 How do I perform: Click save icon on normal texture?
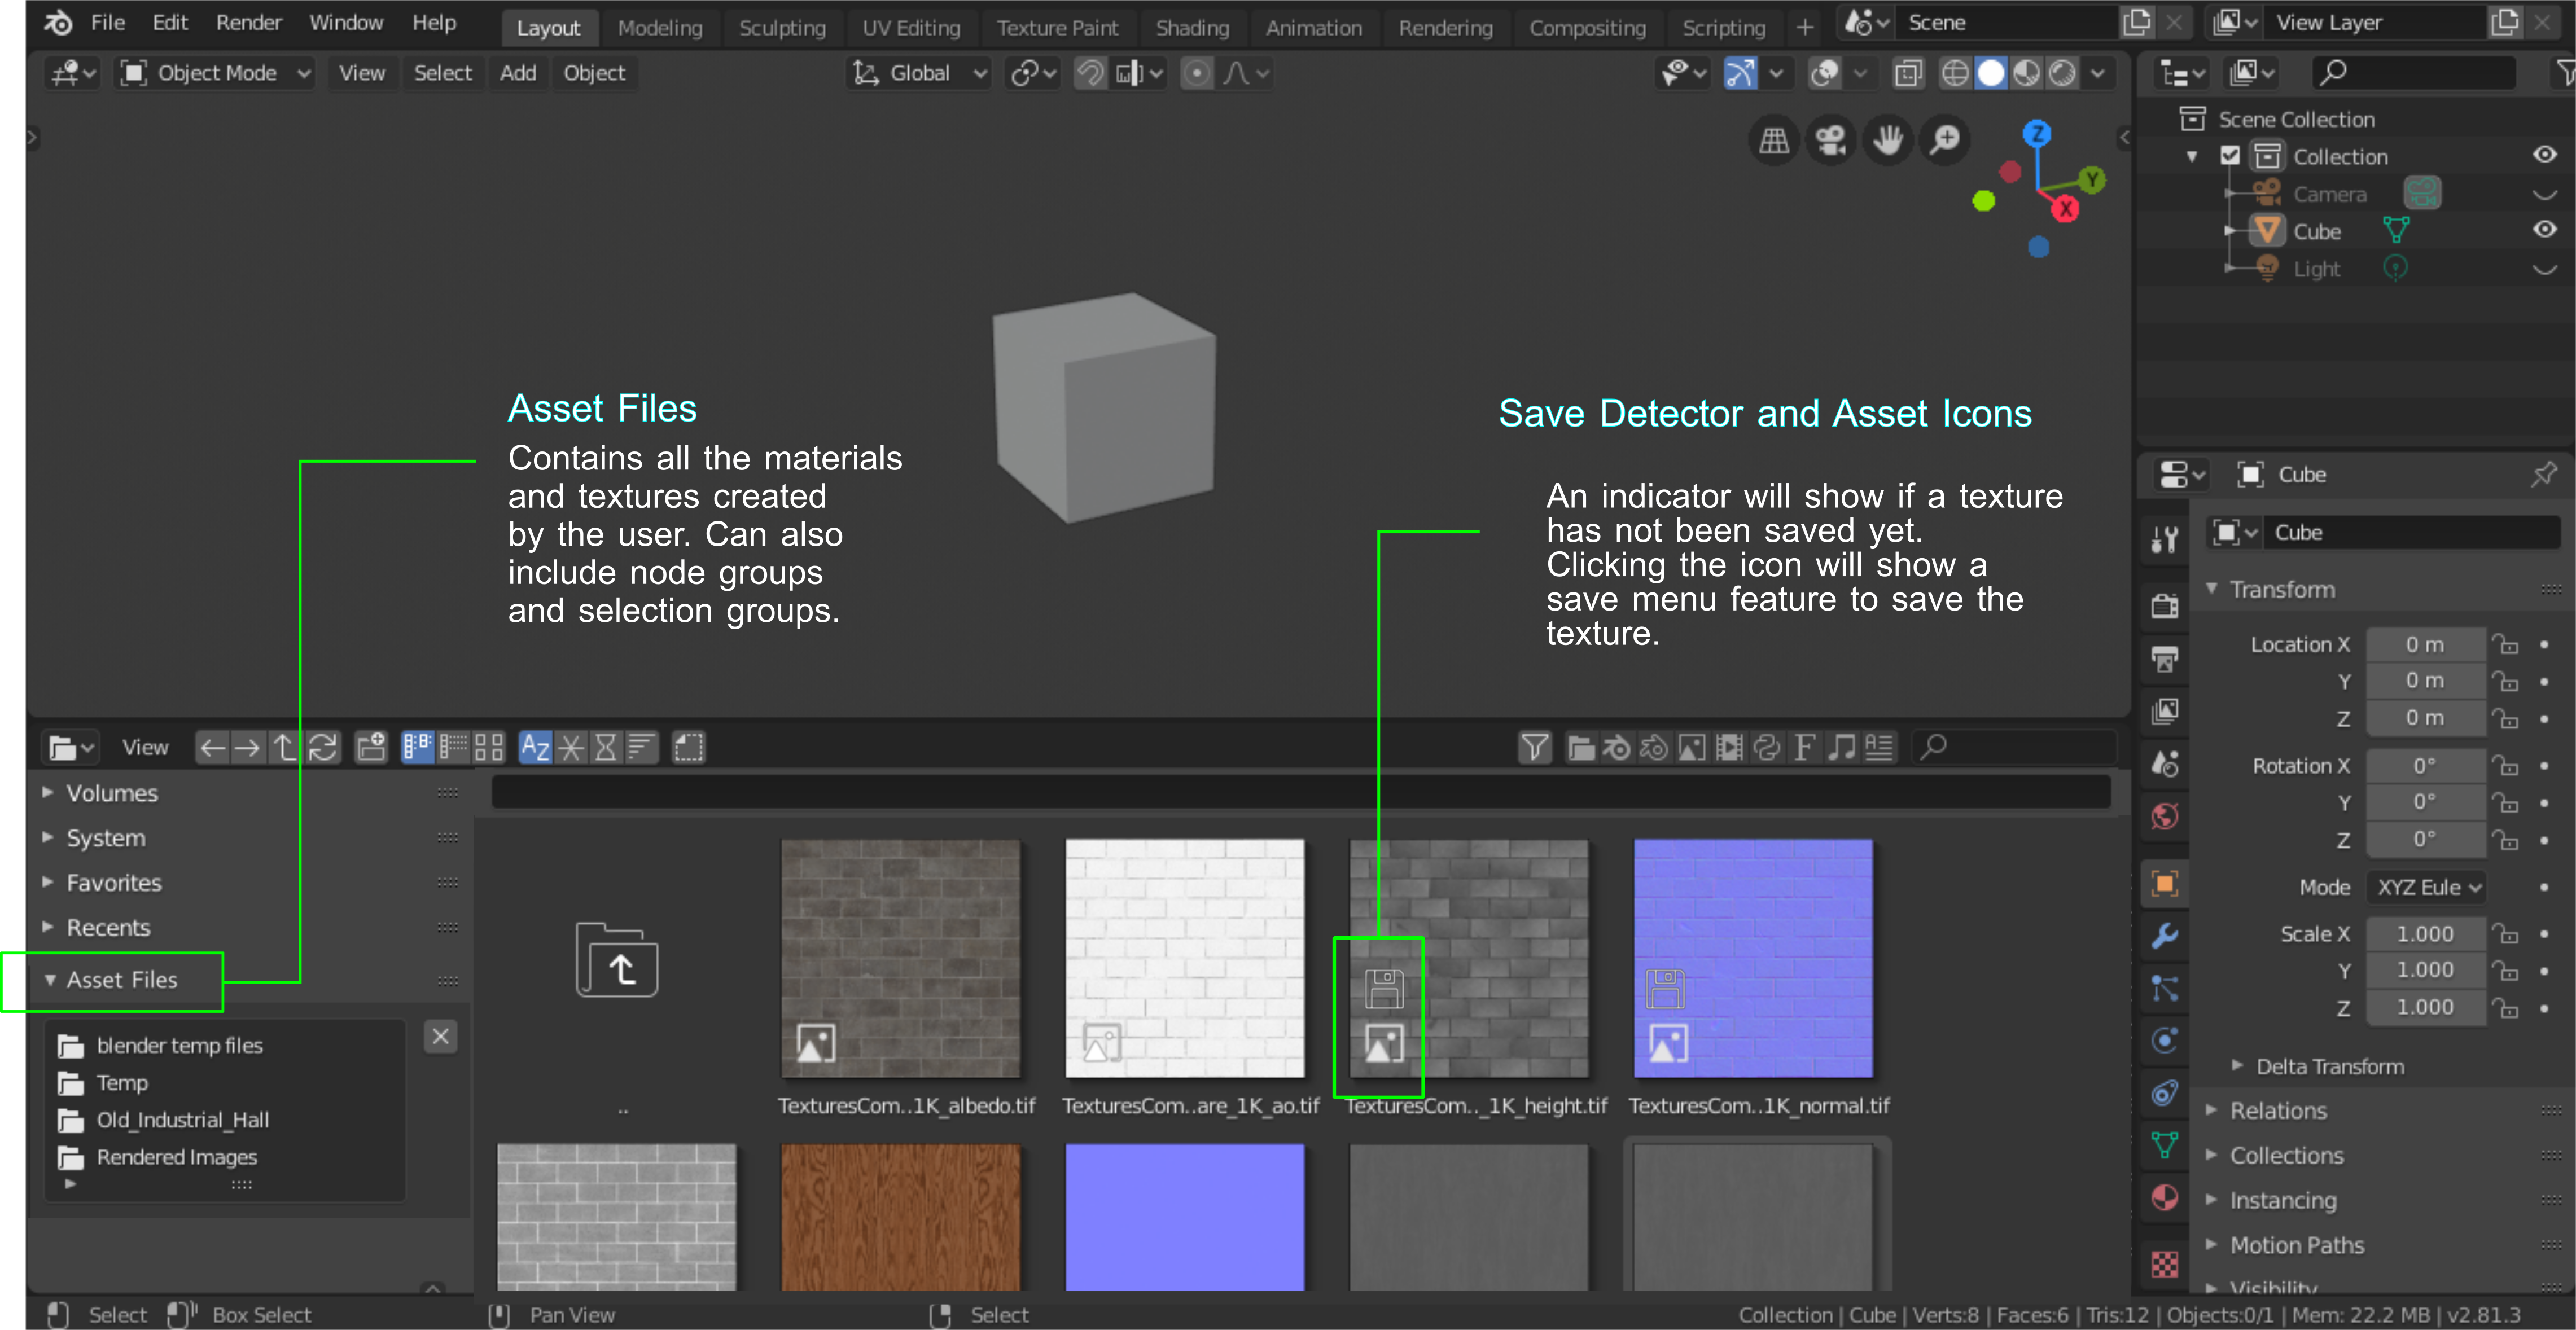(x=1666, y=989)
